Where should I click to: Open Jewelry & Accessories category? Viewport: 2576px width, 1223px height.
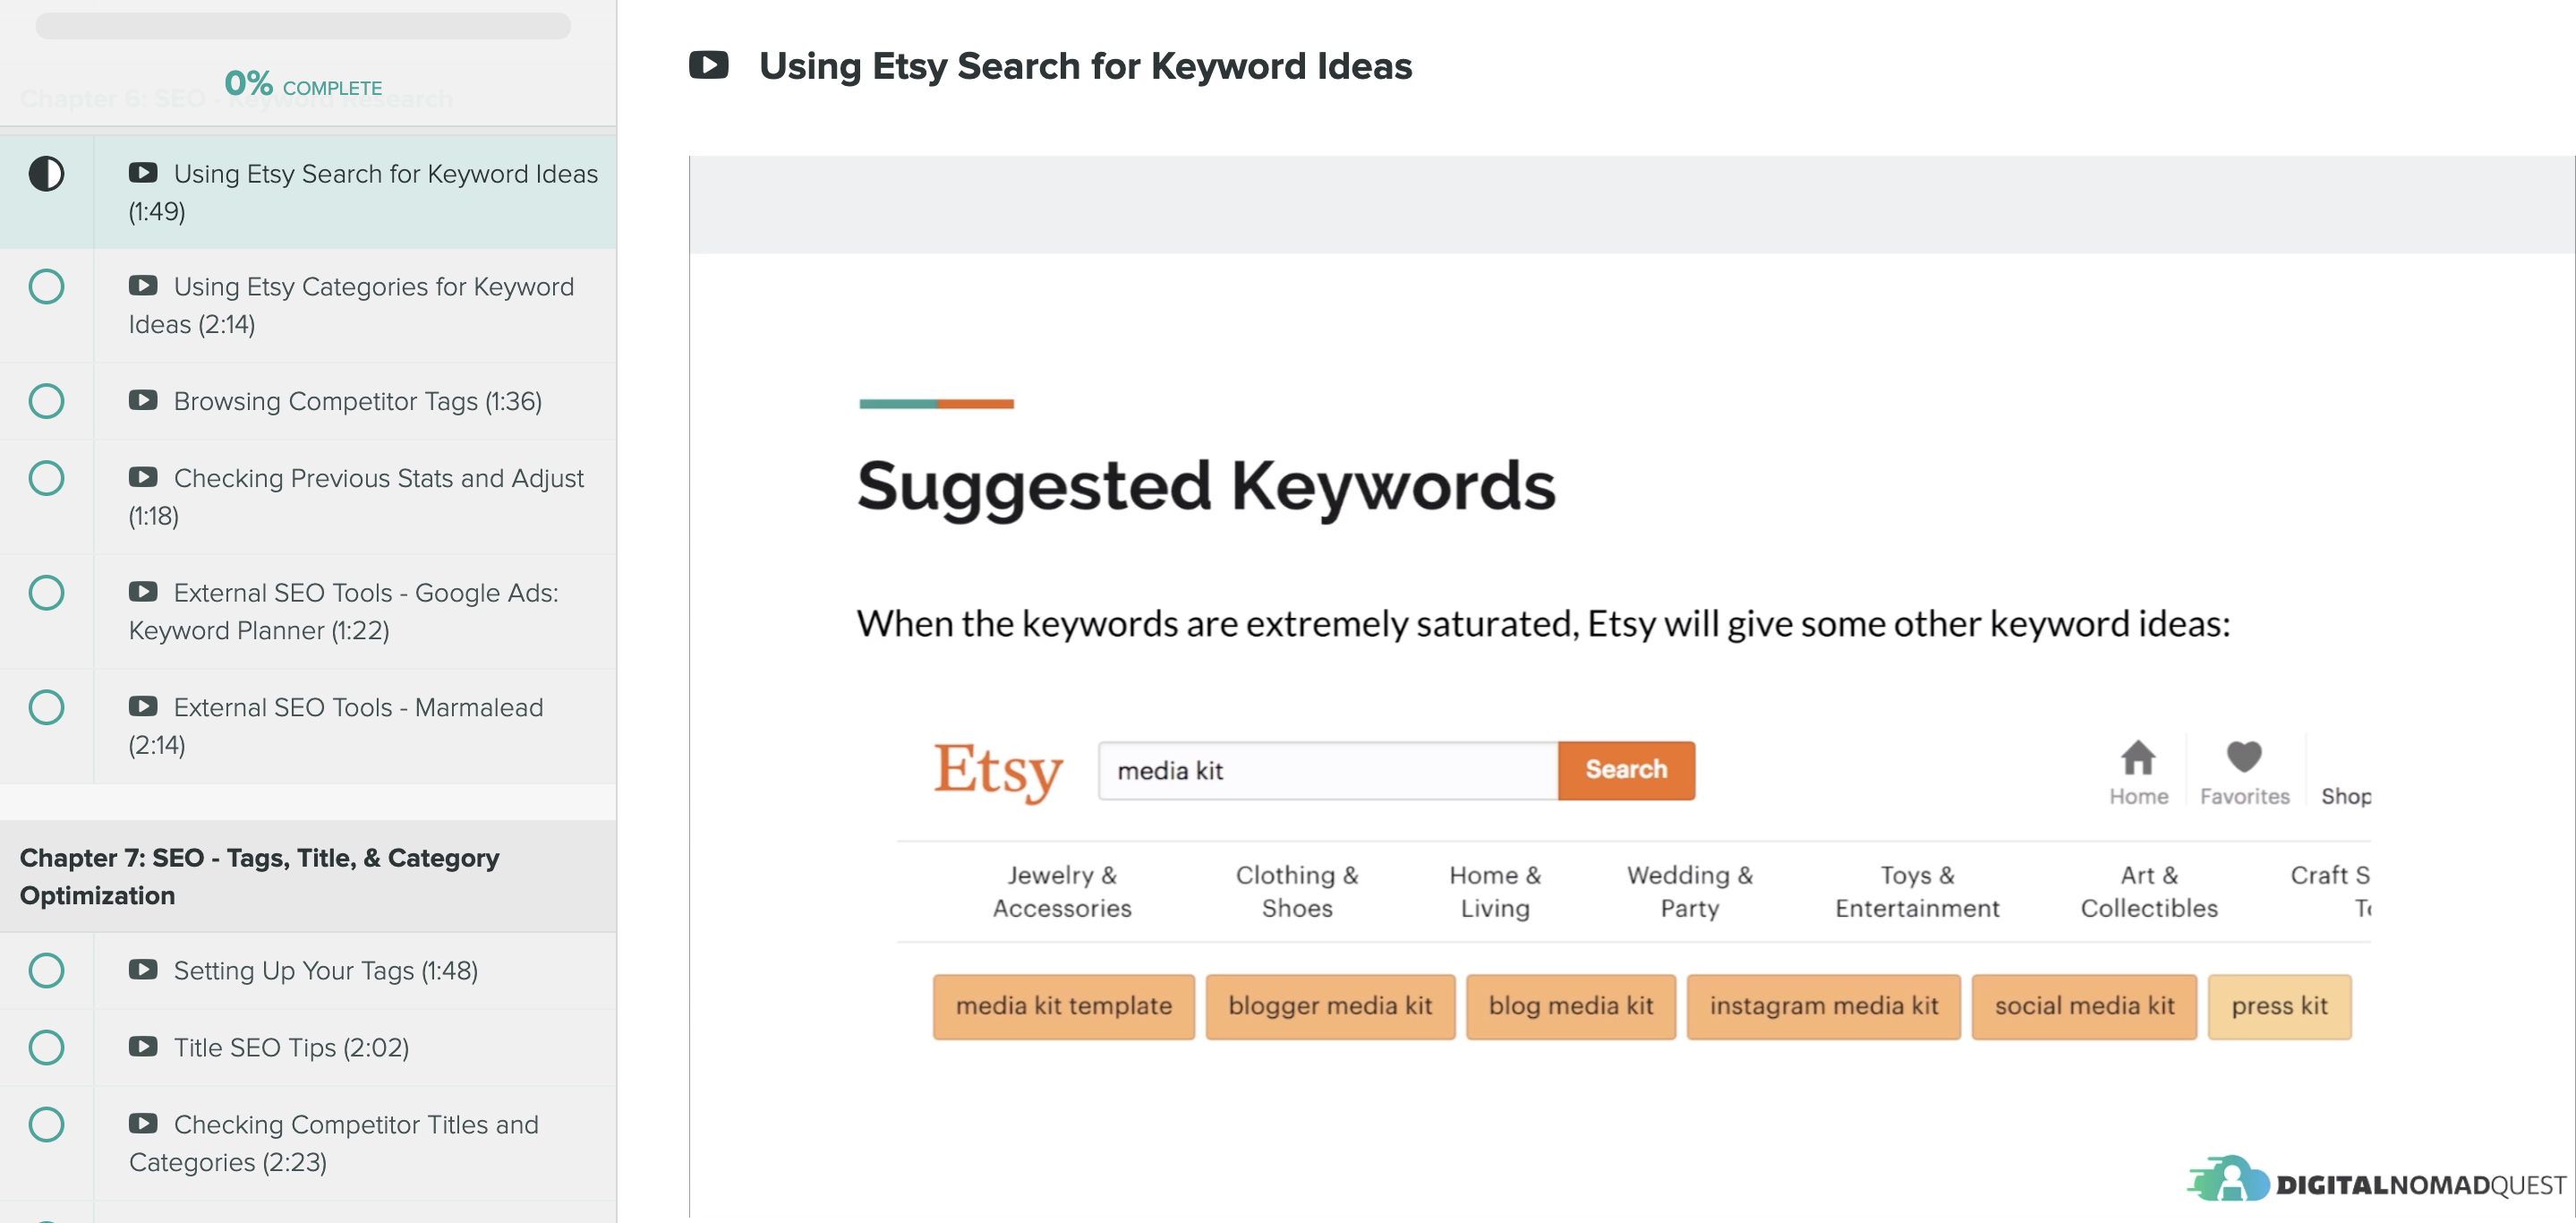click(1062, 891)
